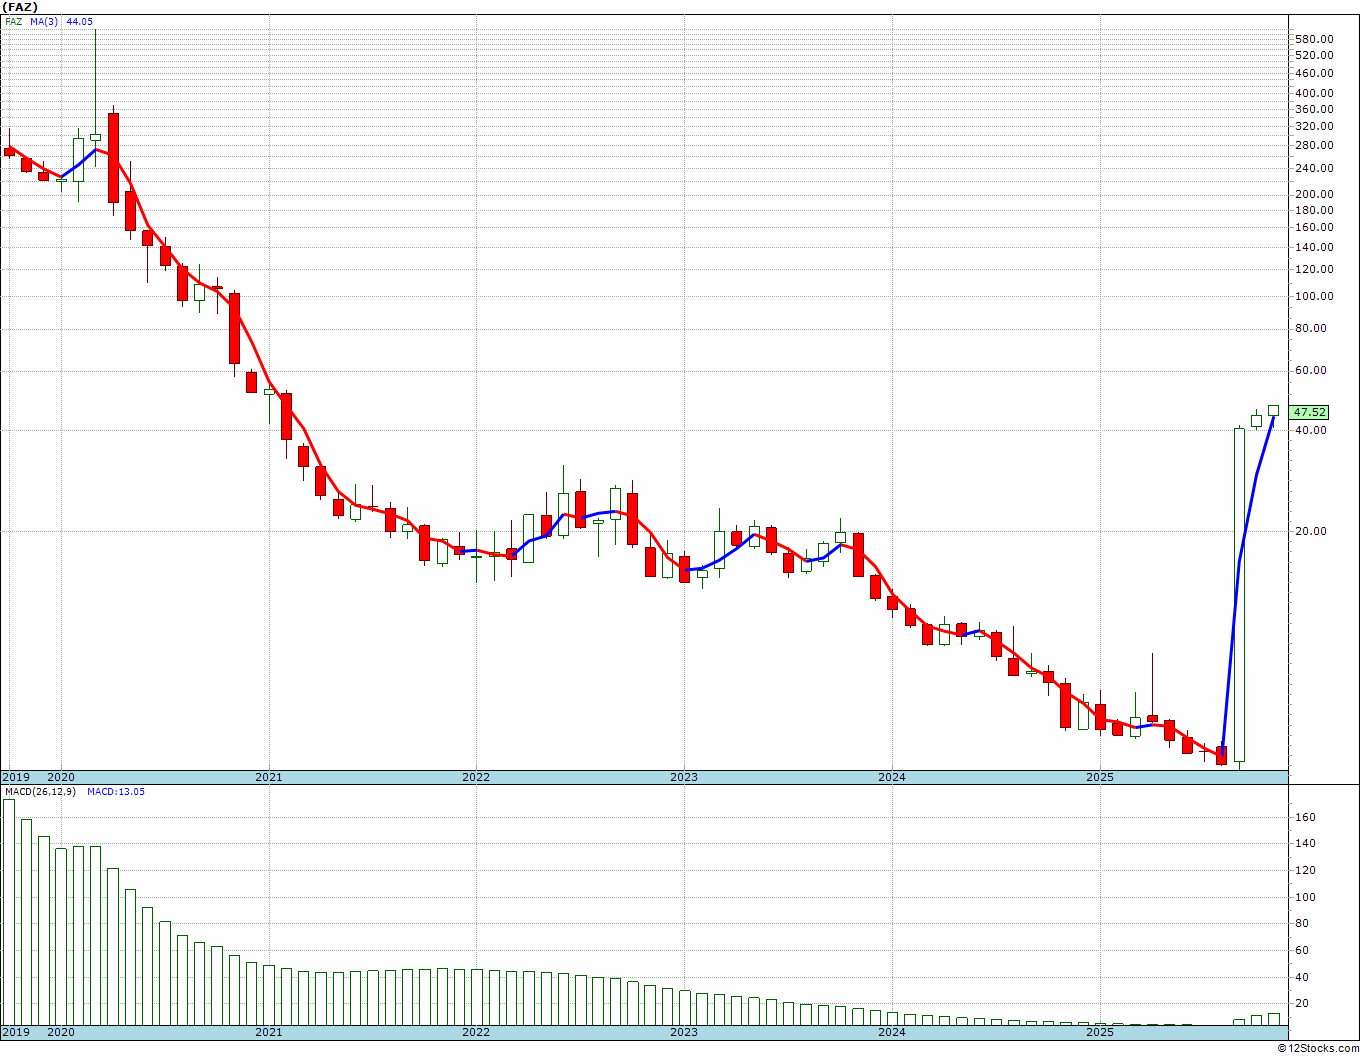Select the 60.00 price axis label
The image size is (1360, 1056).
click(x=1312, y=371)
